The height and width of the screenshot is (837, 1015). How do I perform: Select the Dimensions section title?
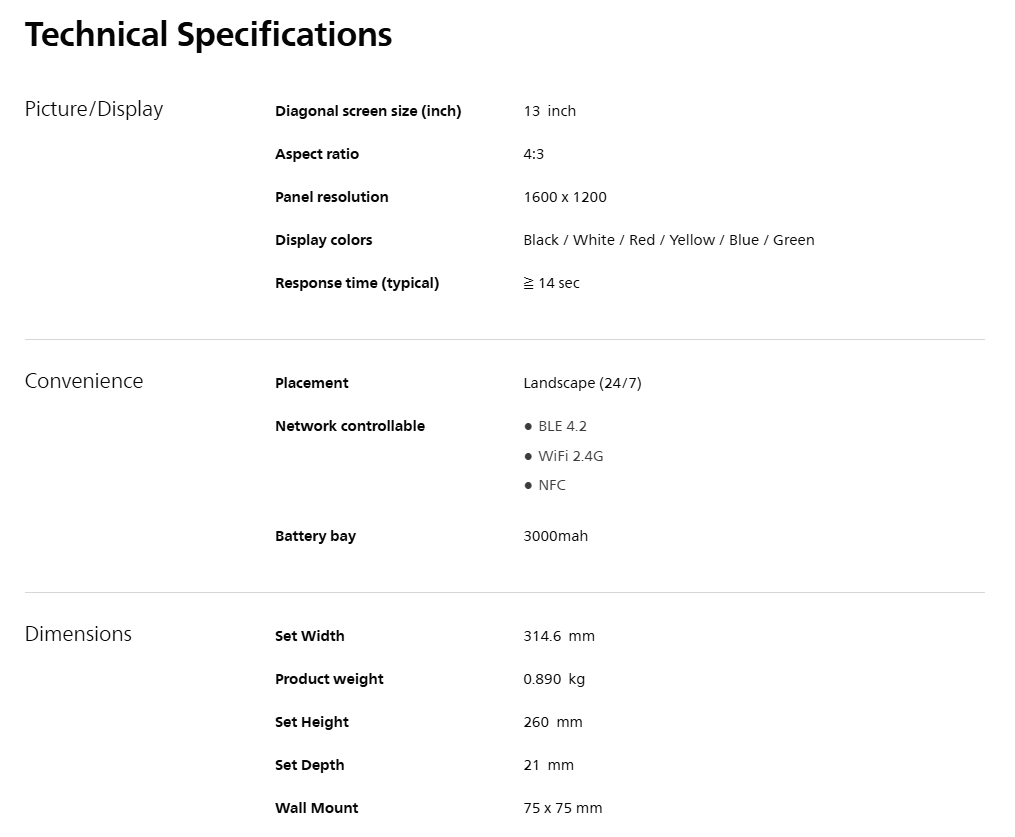(78, 634)
